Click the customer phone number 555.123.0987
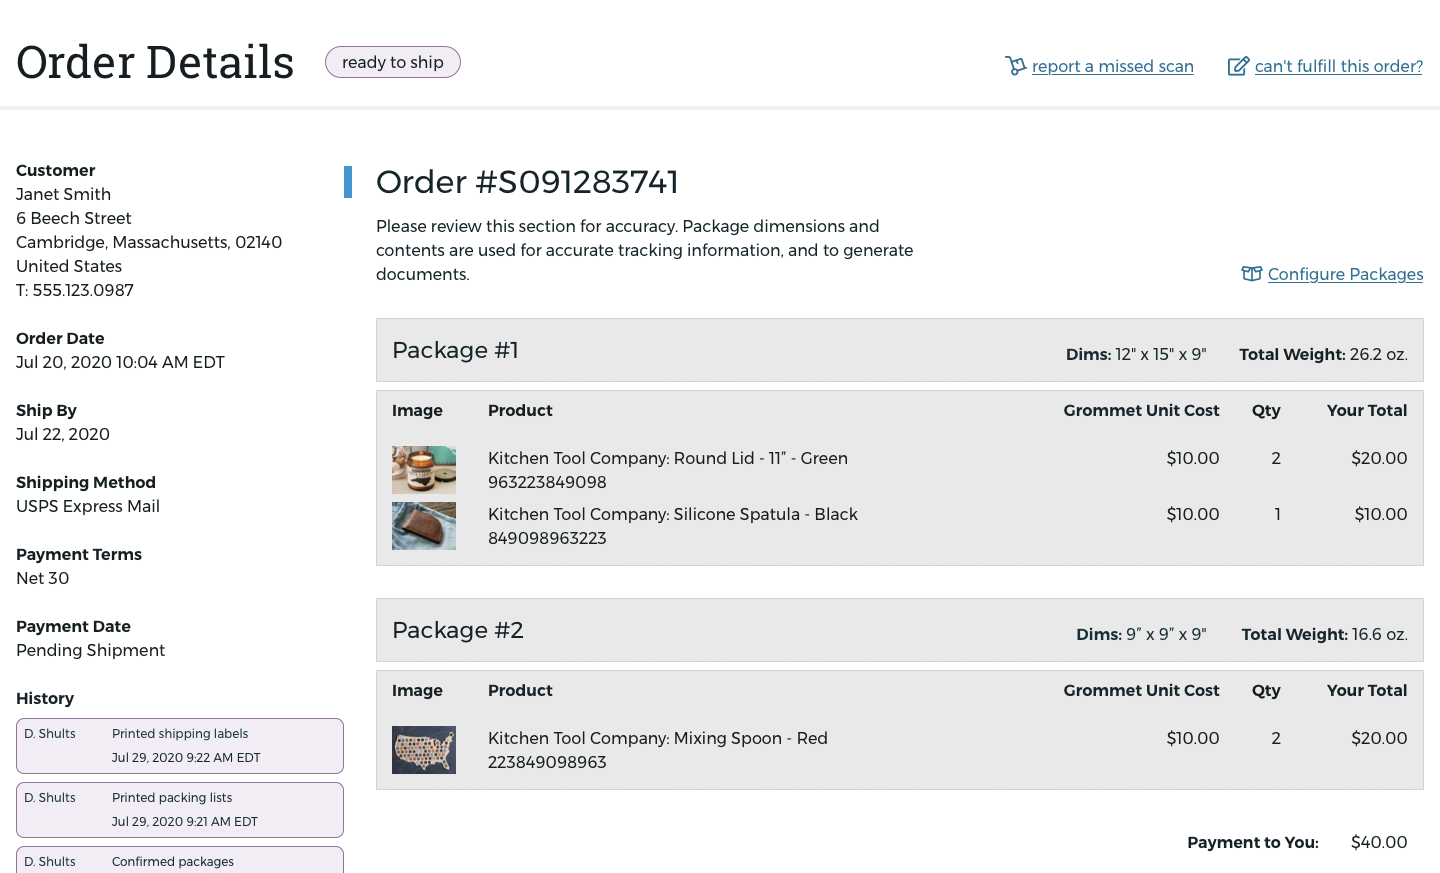The height and width of the screenshot is (873, 1440). click(x=83, y=290)
